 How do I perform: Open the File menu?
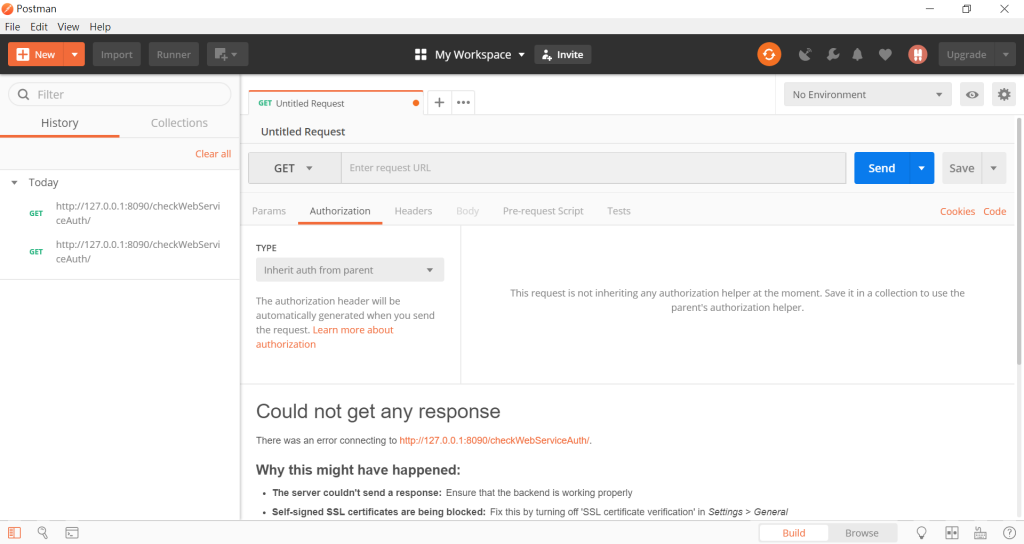click(12, 27)
